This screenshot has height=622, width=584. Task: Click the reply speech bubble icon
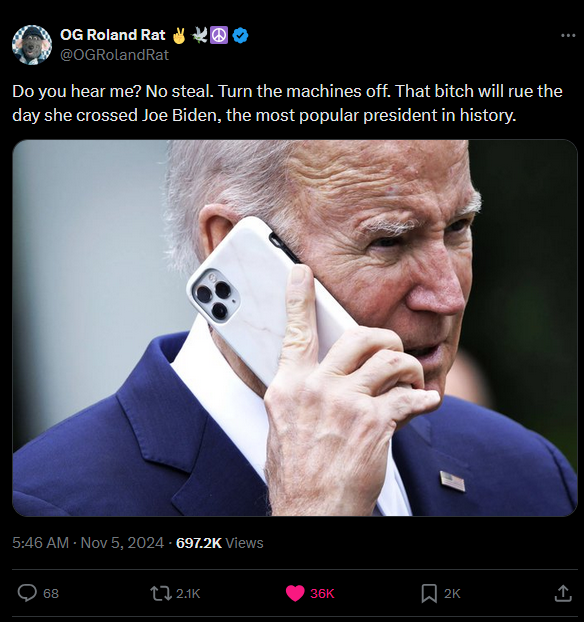(x=27, y=593)
